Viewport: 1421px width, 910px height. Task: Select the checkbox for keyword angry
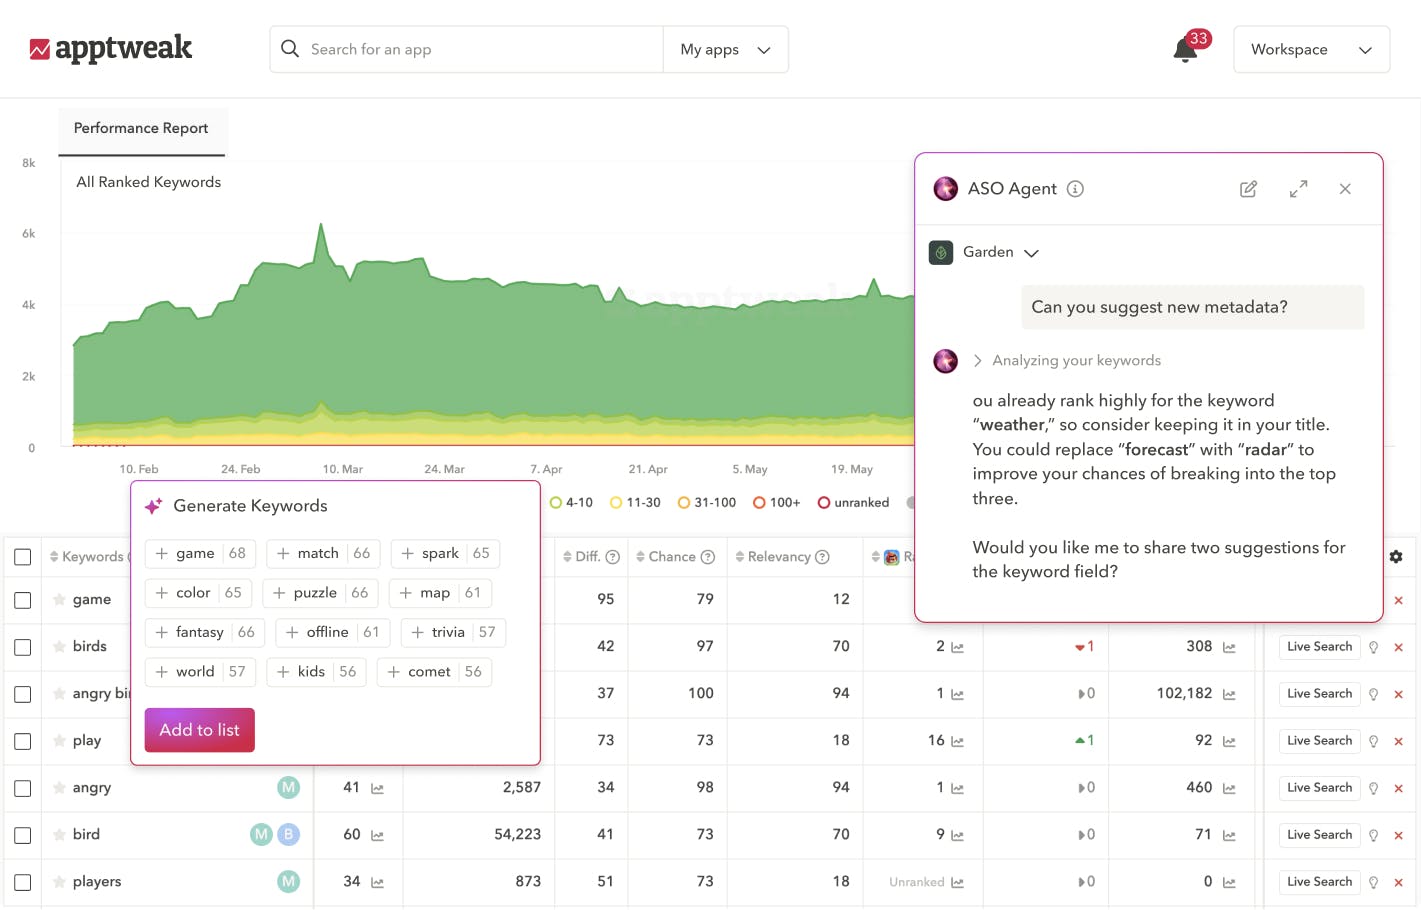point(23,788)
